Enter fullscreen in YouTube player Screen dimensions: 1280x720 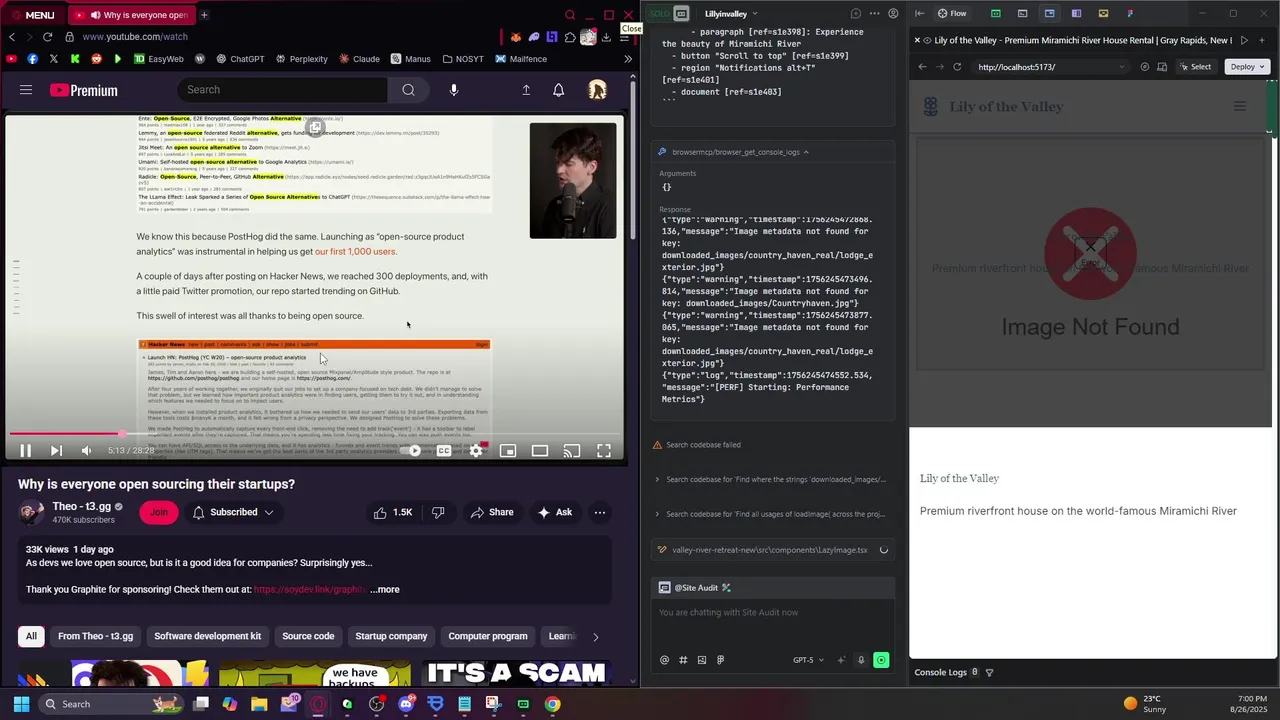(604, 451)
